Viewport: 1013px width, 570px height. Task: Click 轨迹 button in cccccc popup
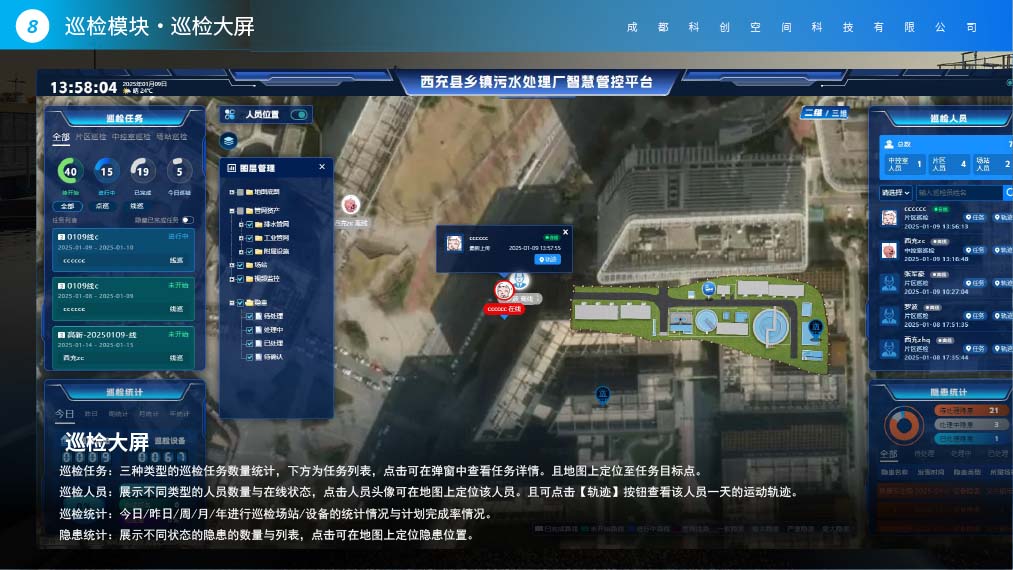point(548,260)
